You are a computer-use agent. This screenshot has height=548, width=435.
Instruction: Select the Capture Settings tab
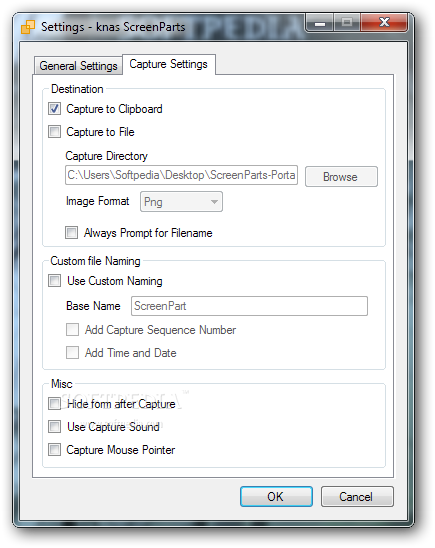168,64
